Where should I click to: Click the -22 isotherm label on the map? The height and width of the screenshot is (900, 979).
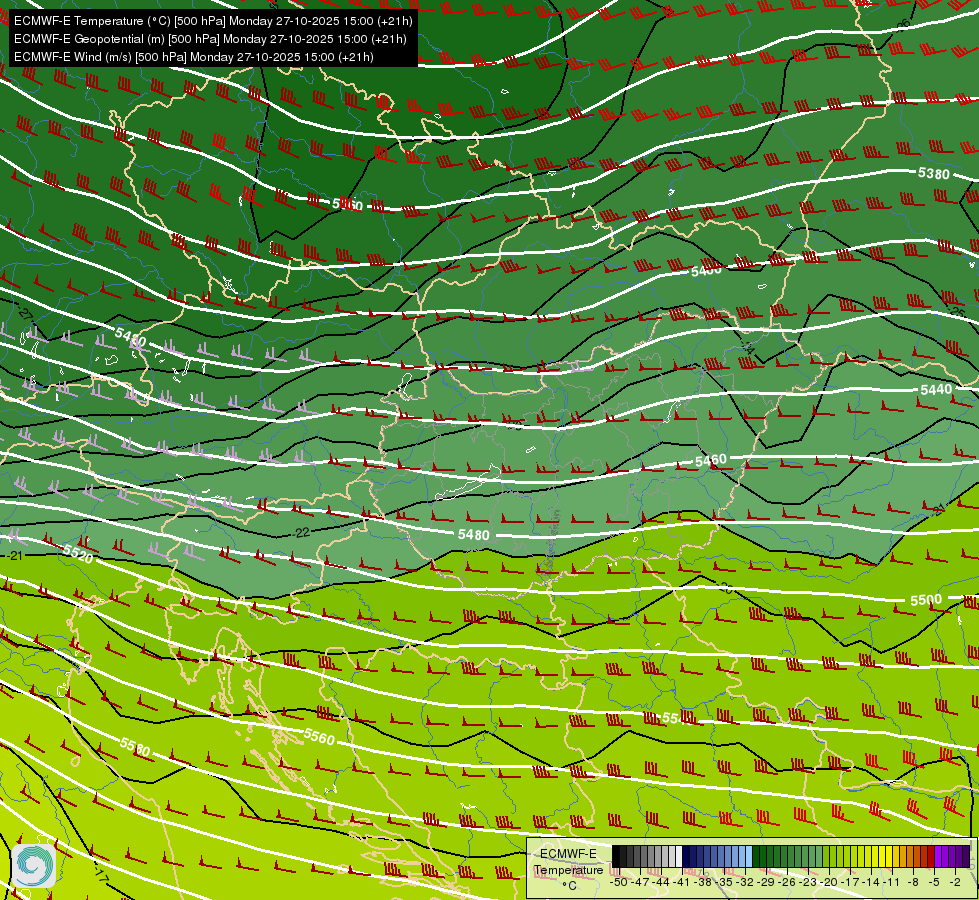coord(301,533)
